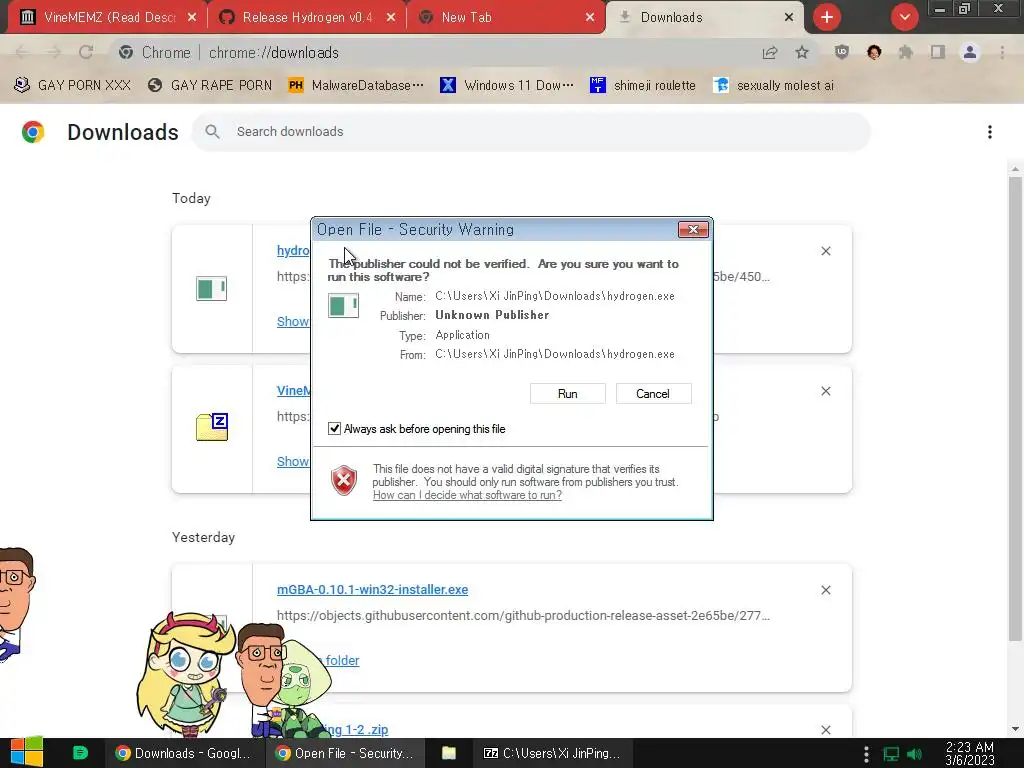The height and width of the screenshot is (768, 1024).
Task: Click the hydrogen.exe icon in dialog
Action: point(344,305)
